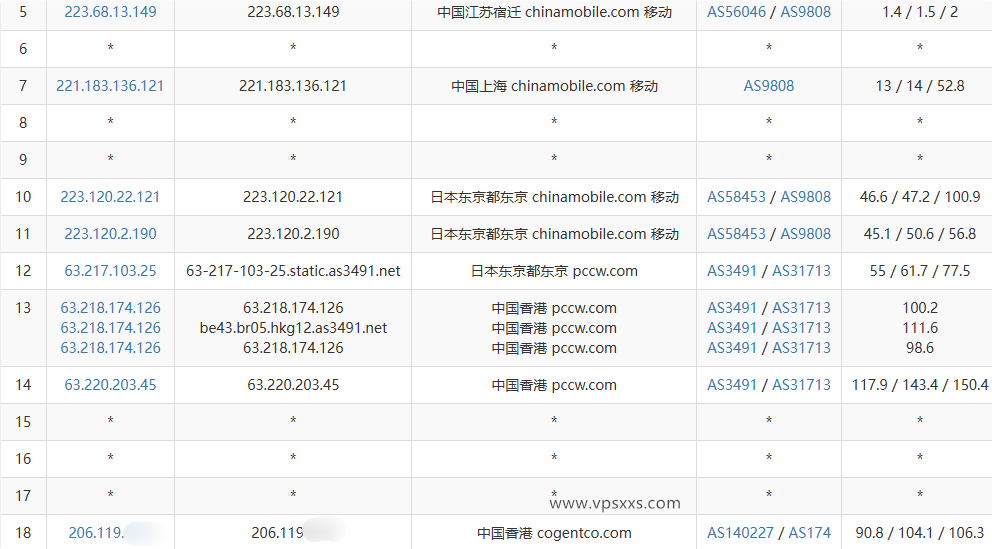Image resolution: width=992 pixels, height=549 pixels.
Task: Open AS9808 link in hop 5 row
Action: click(805, 12)
